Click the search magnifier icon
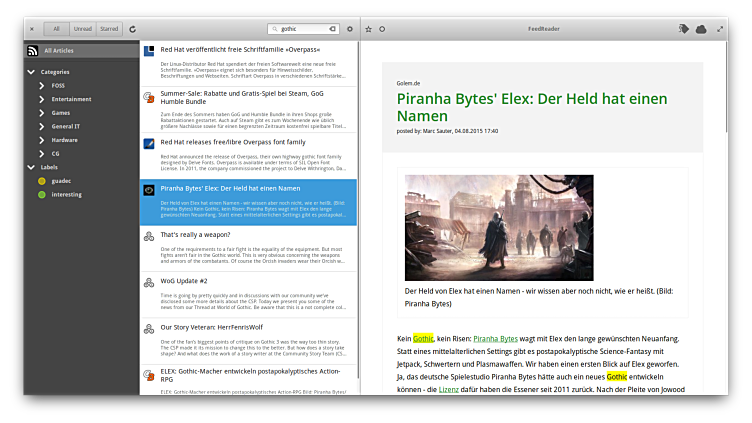Screen dimensions: 752x423 pyautogui.click(x=275, y=29)
